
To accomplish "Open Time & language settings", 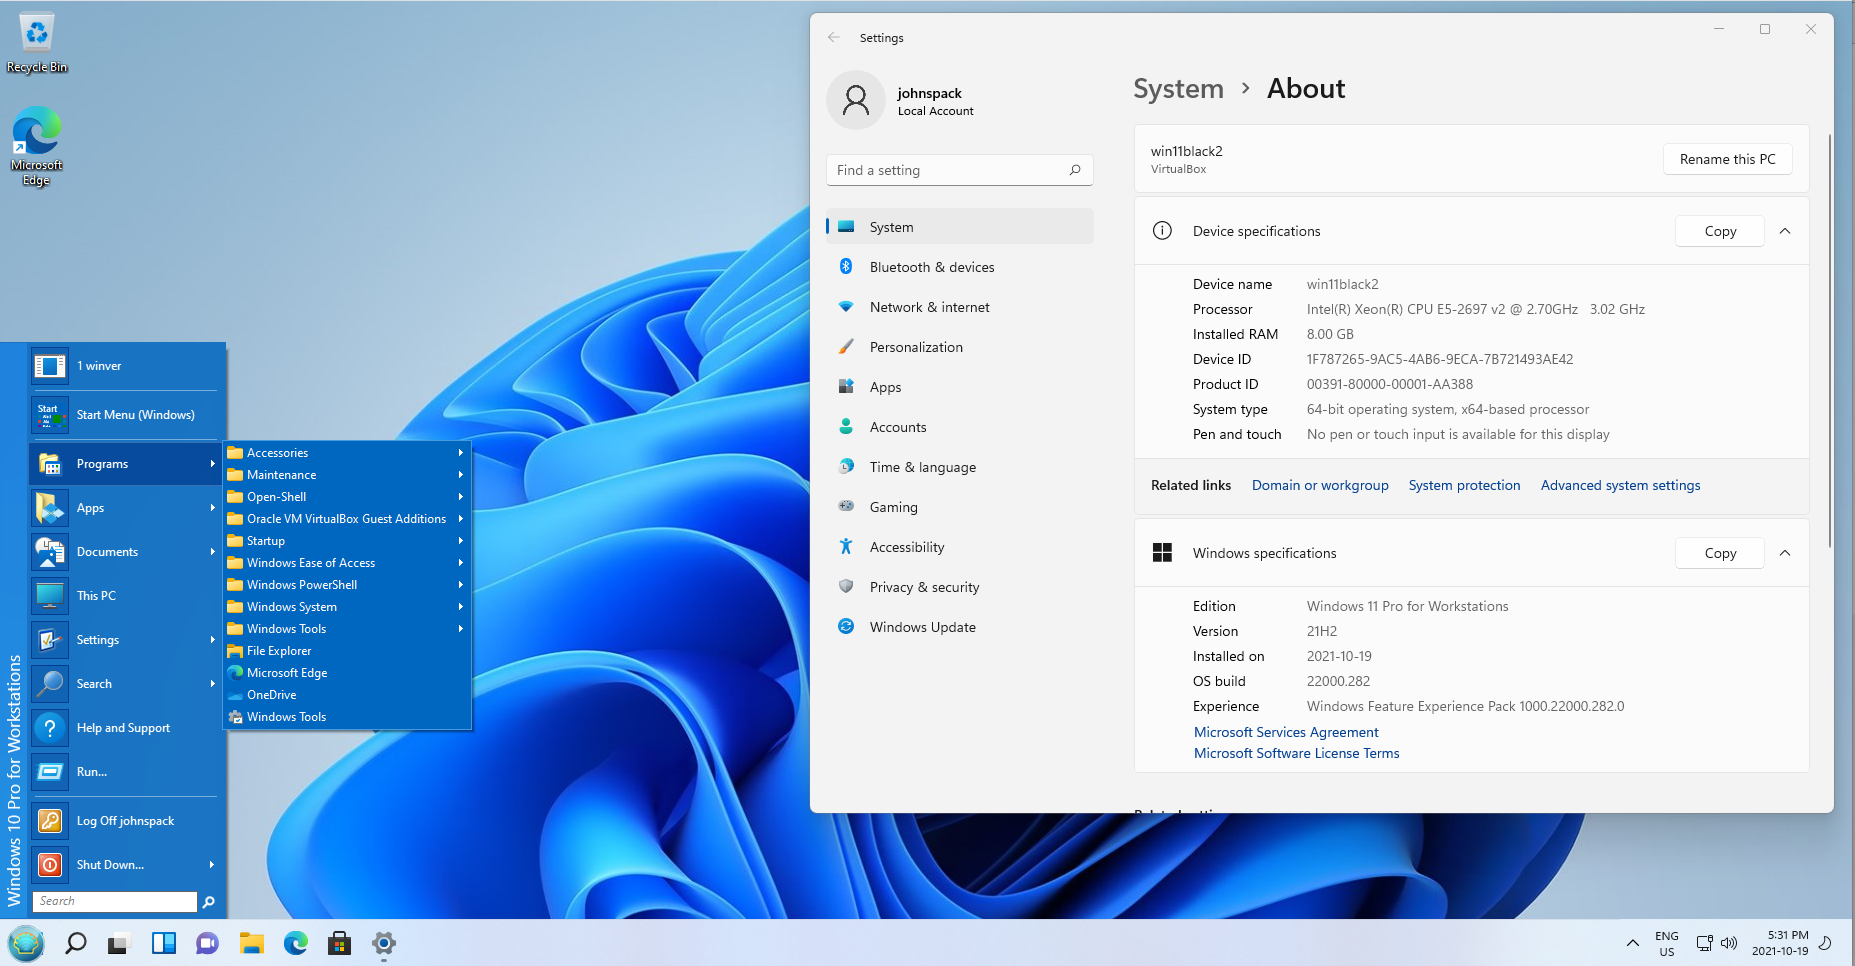I will tap(959, 467).
